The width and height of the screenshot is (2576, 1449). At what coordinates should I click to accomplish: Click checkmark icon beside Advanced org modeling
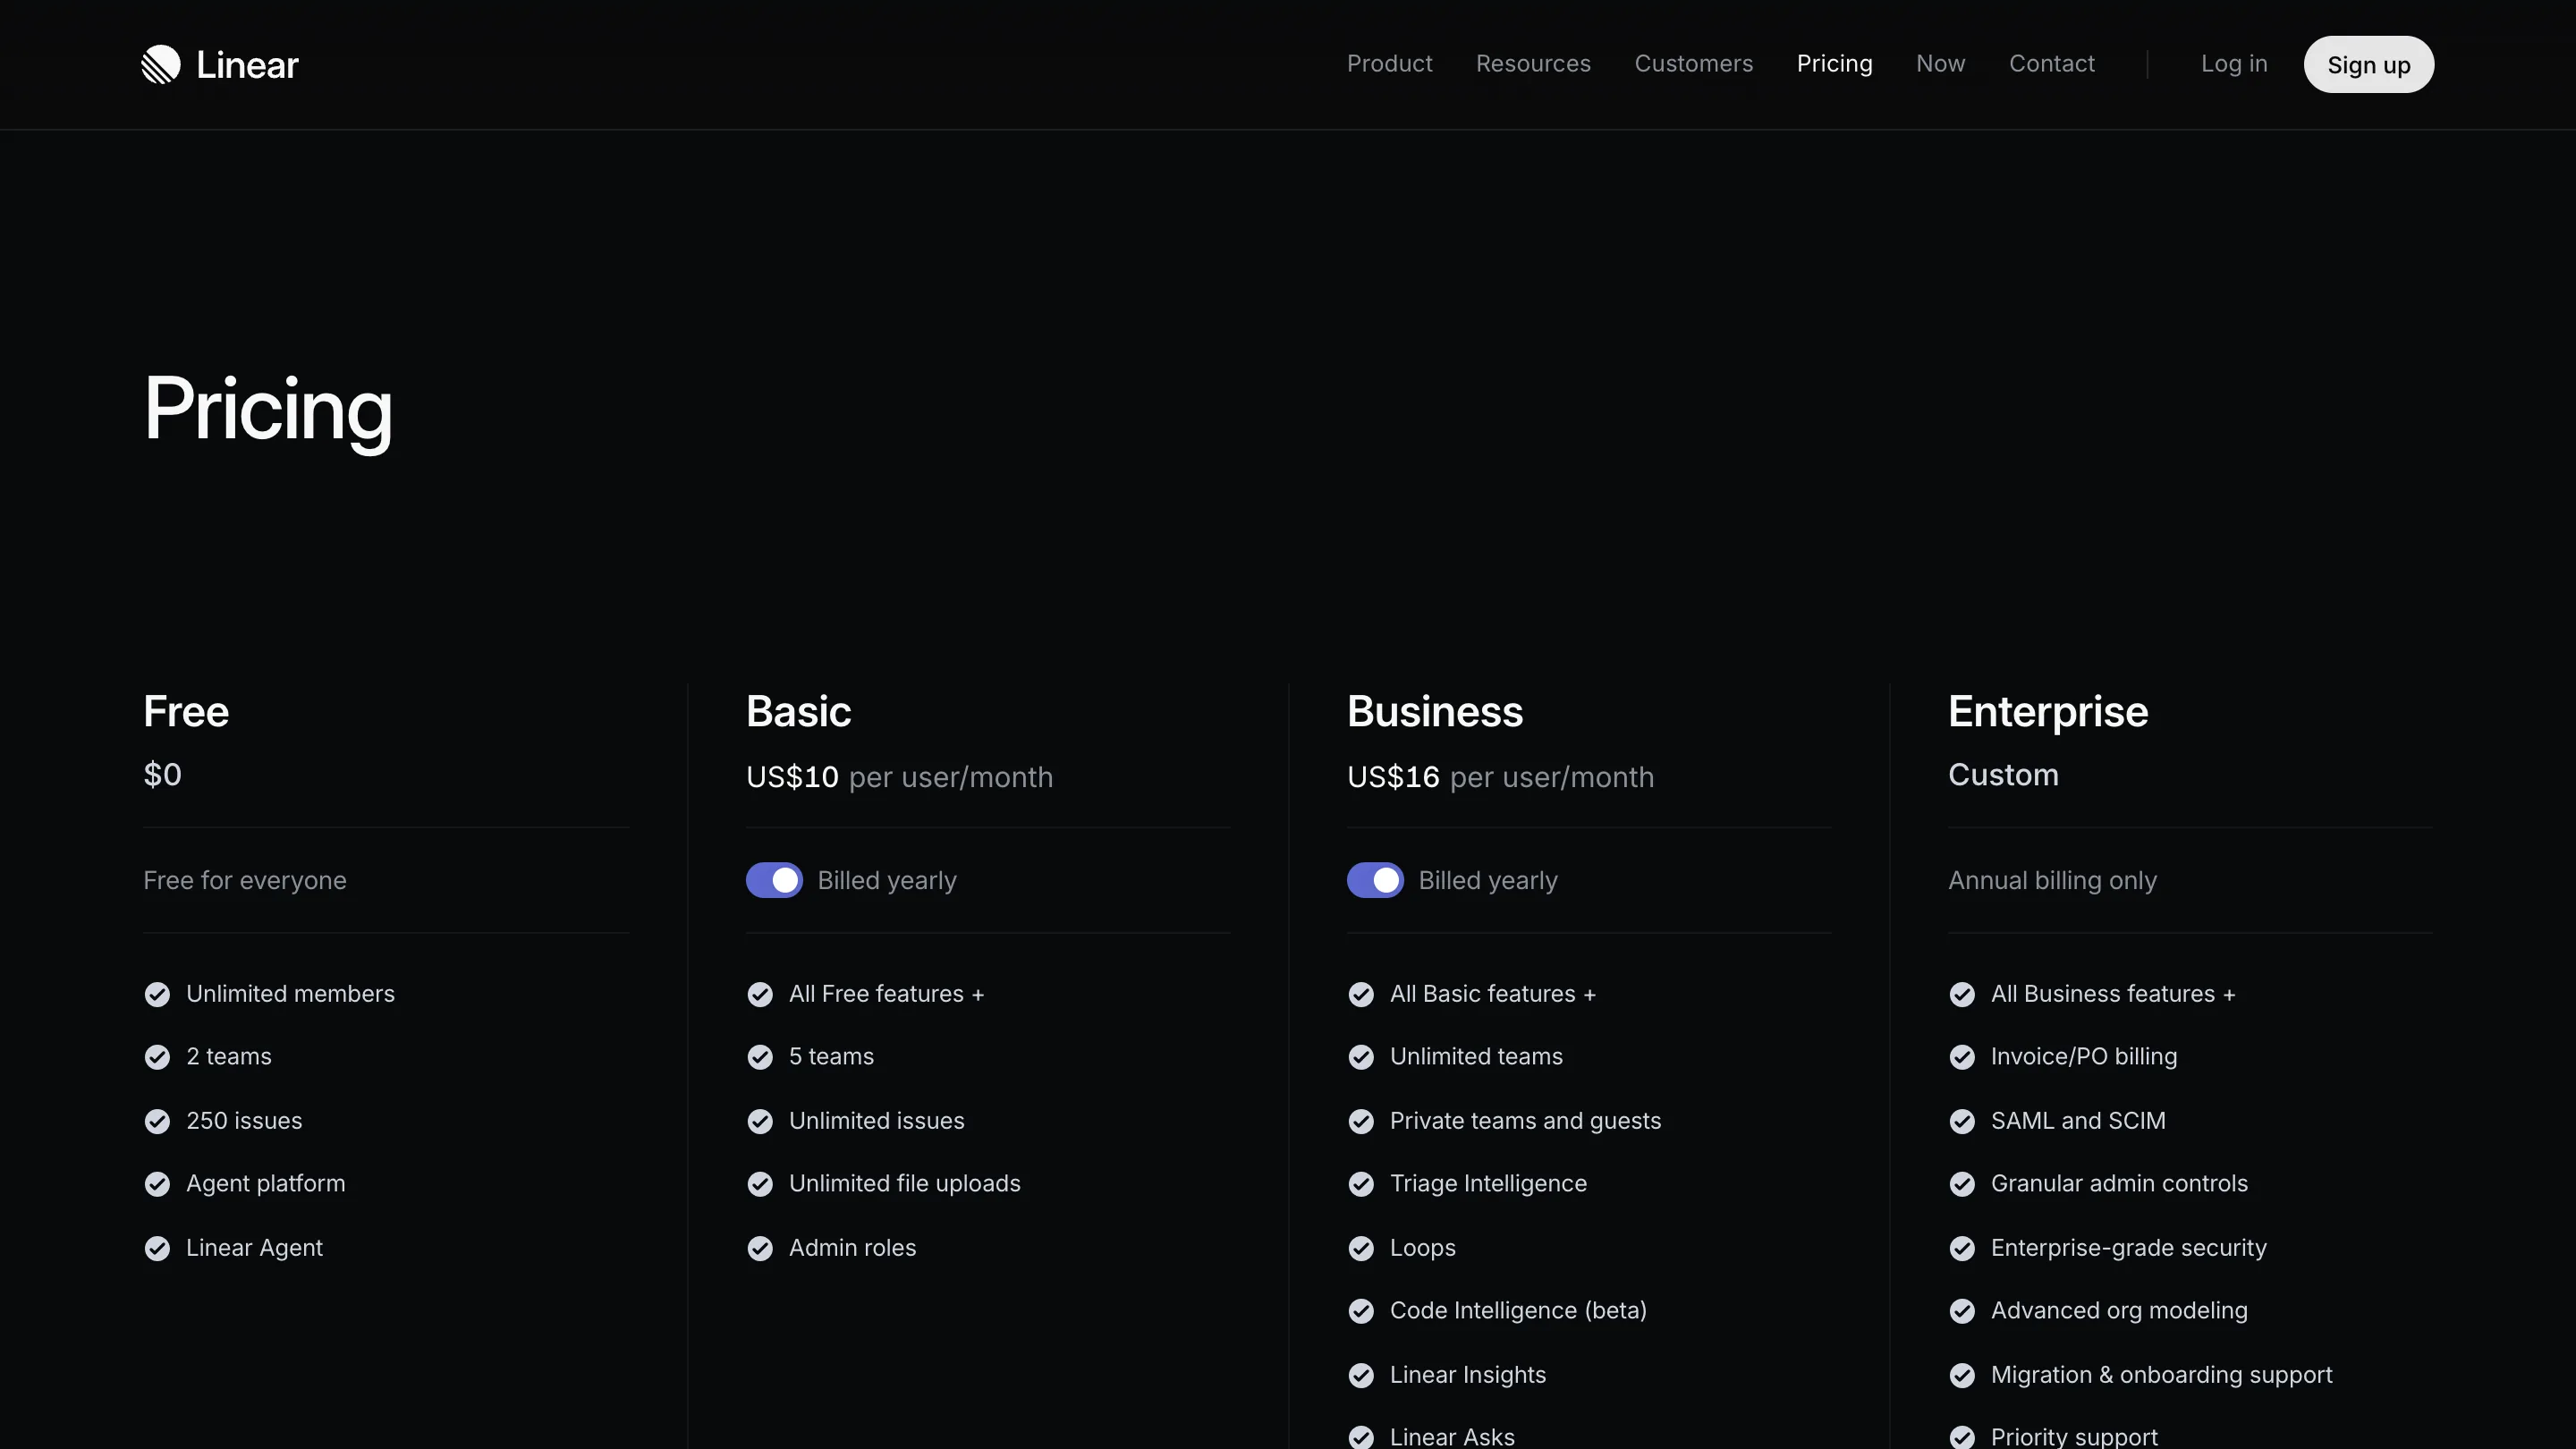tap(1962, 1311)
